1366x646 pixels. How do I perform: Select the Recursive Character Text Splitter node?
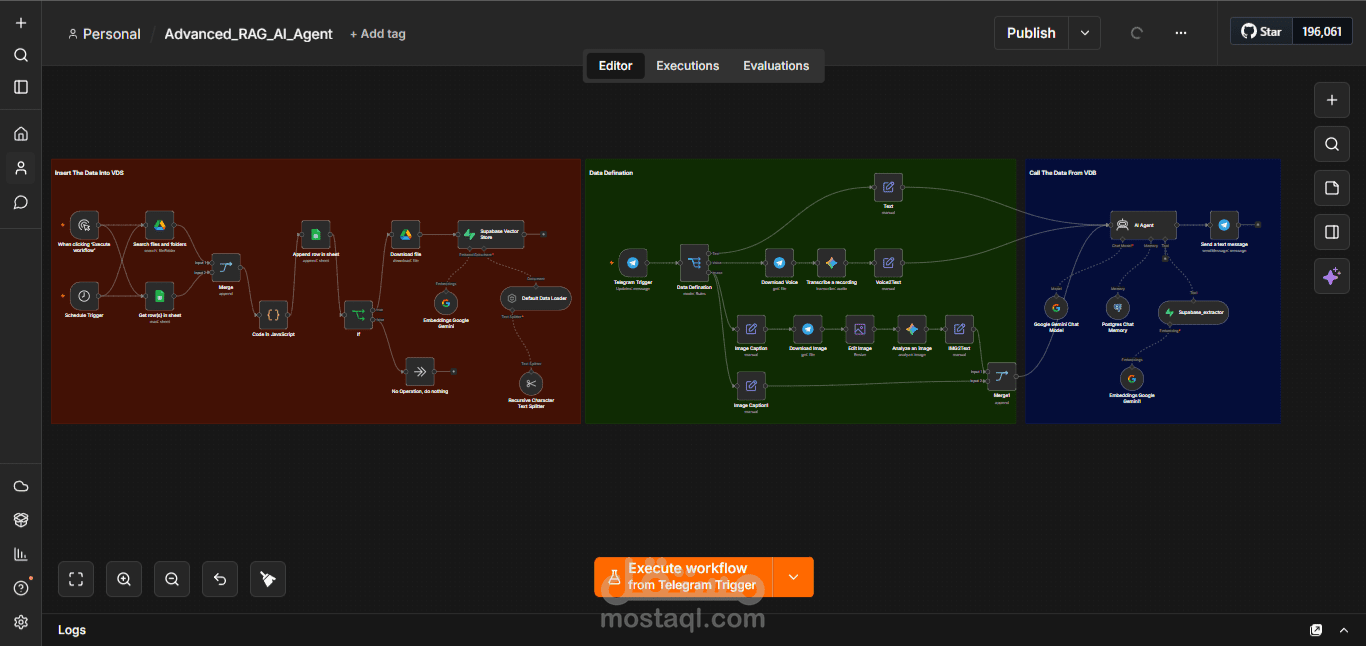[531, 383]
